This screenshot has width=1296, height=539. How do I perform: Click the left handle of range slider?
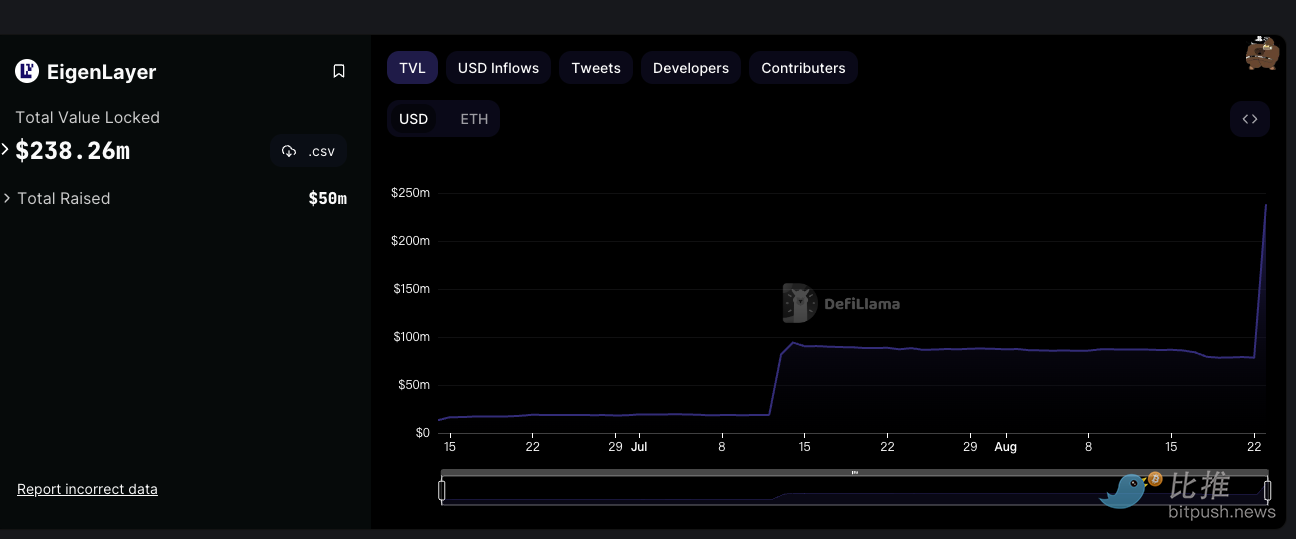[x=441, y=490]
